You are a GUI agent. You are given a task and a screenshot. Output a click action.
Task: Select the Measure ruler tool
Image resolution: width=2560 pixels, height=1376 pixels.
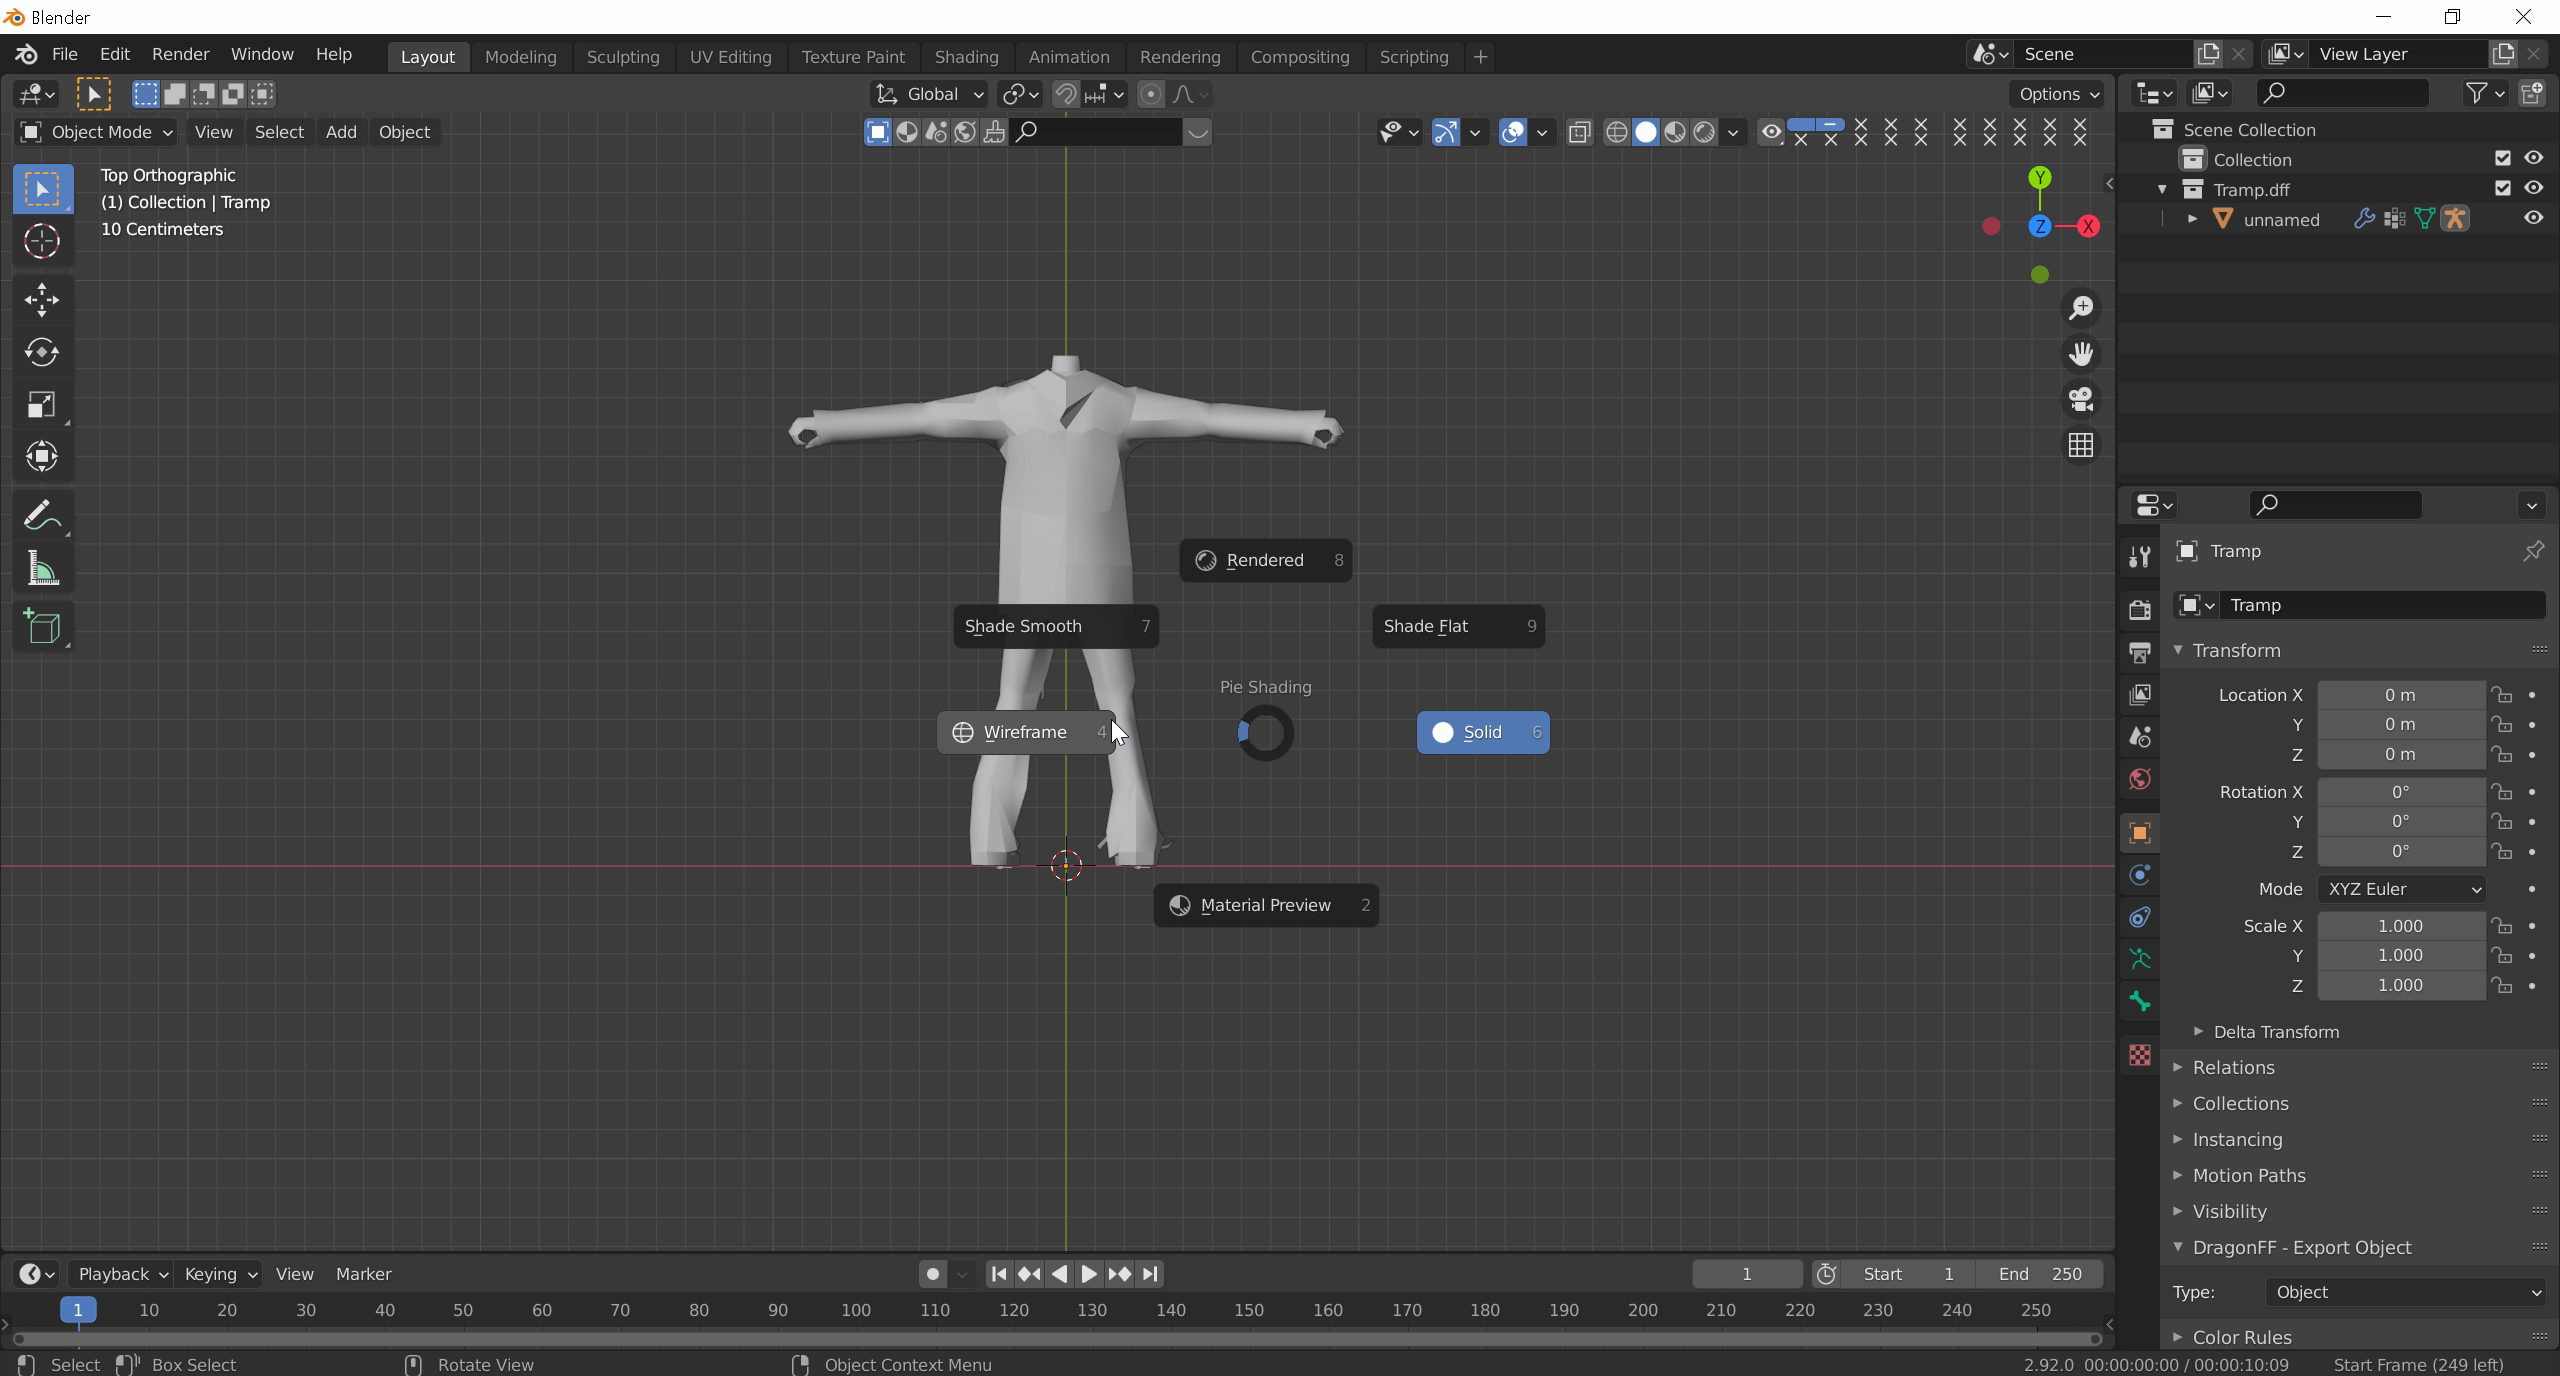click(x=42, y=570)
